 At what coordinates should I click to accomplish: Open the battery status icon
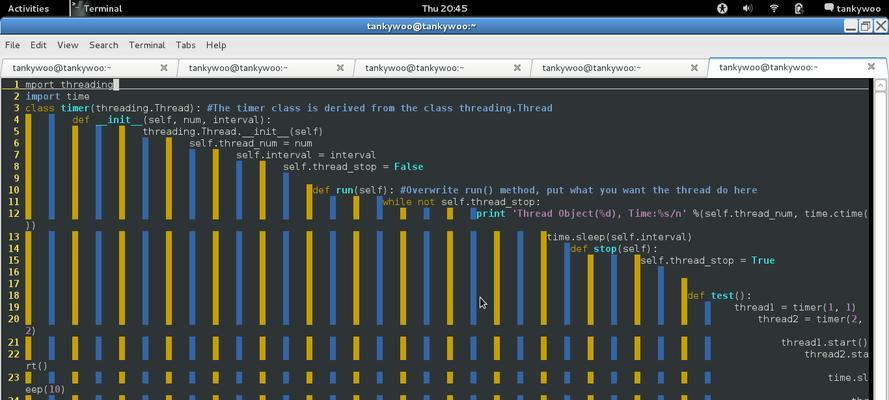click(799, 8)
